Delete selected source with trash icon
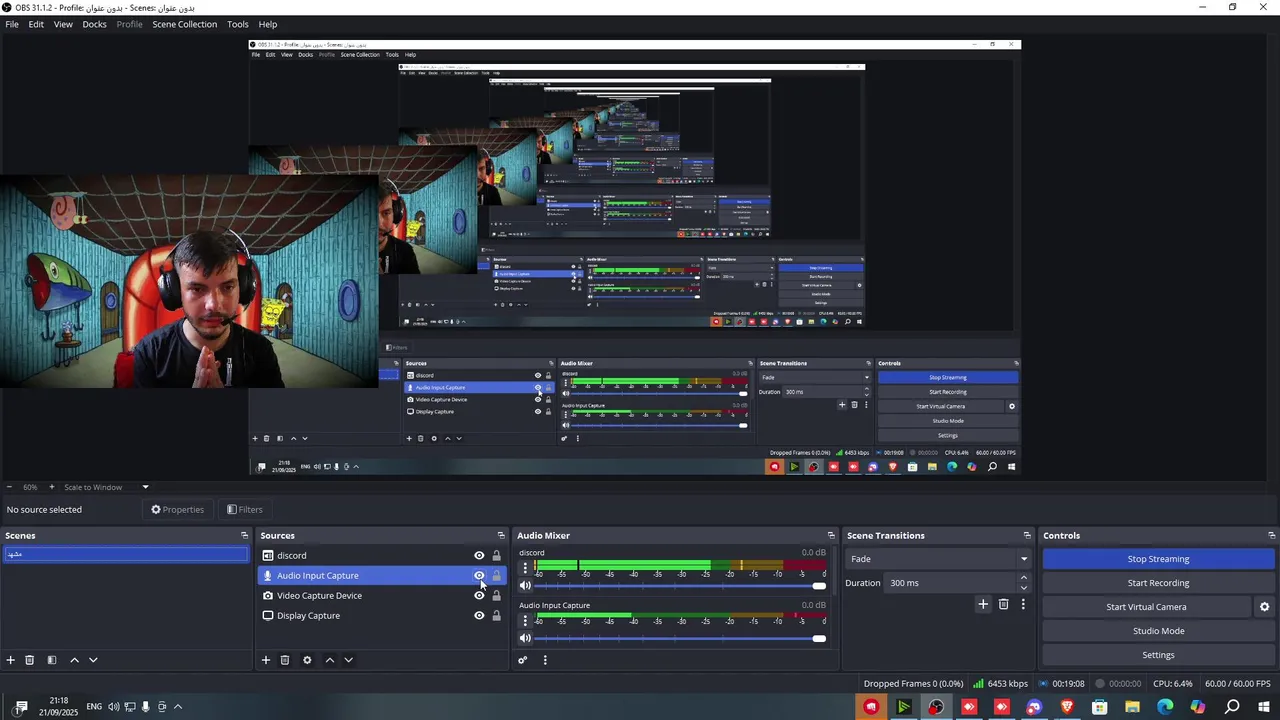The width and height of the screenshot is (1280, 720). point(285,660)
